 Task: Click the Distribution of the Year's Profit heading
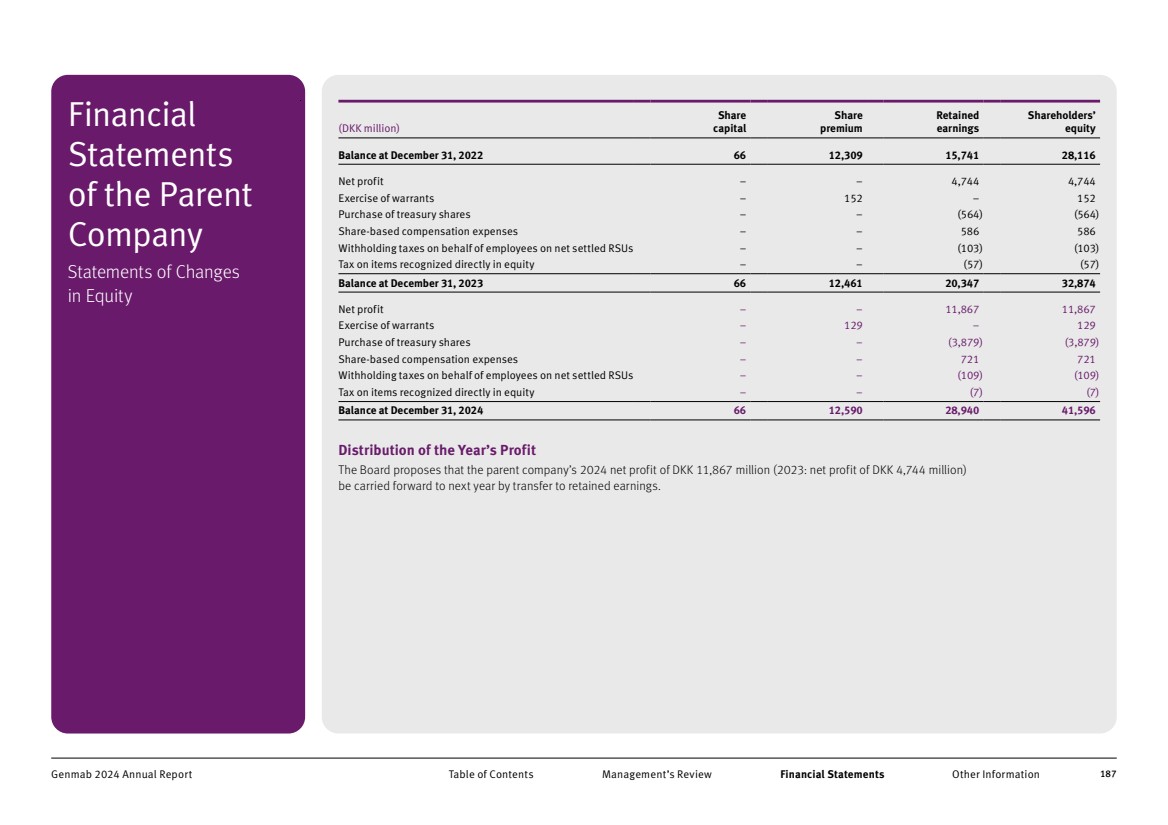point(437,450)
